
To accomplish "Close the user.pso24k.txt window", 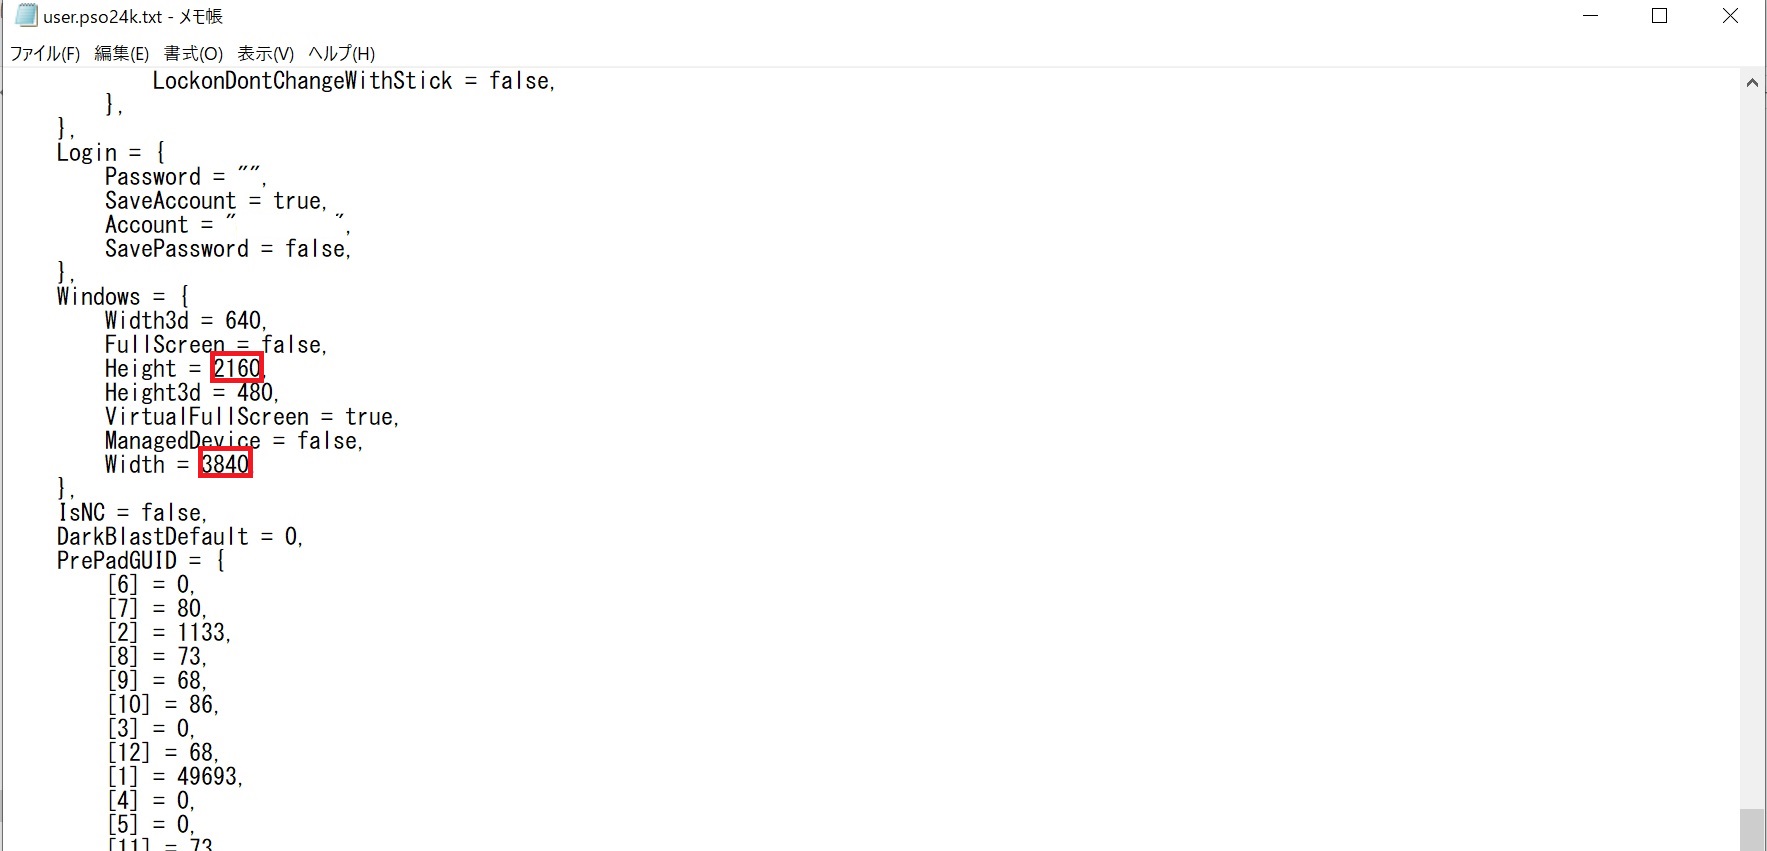I will (x=1730, y=16).
